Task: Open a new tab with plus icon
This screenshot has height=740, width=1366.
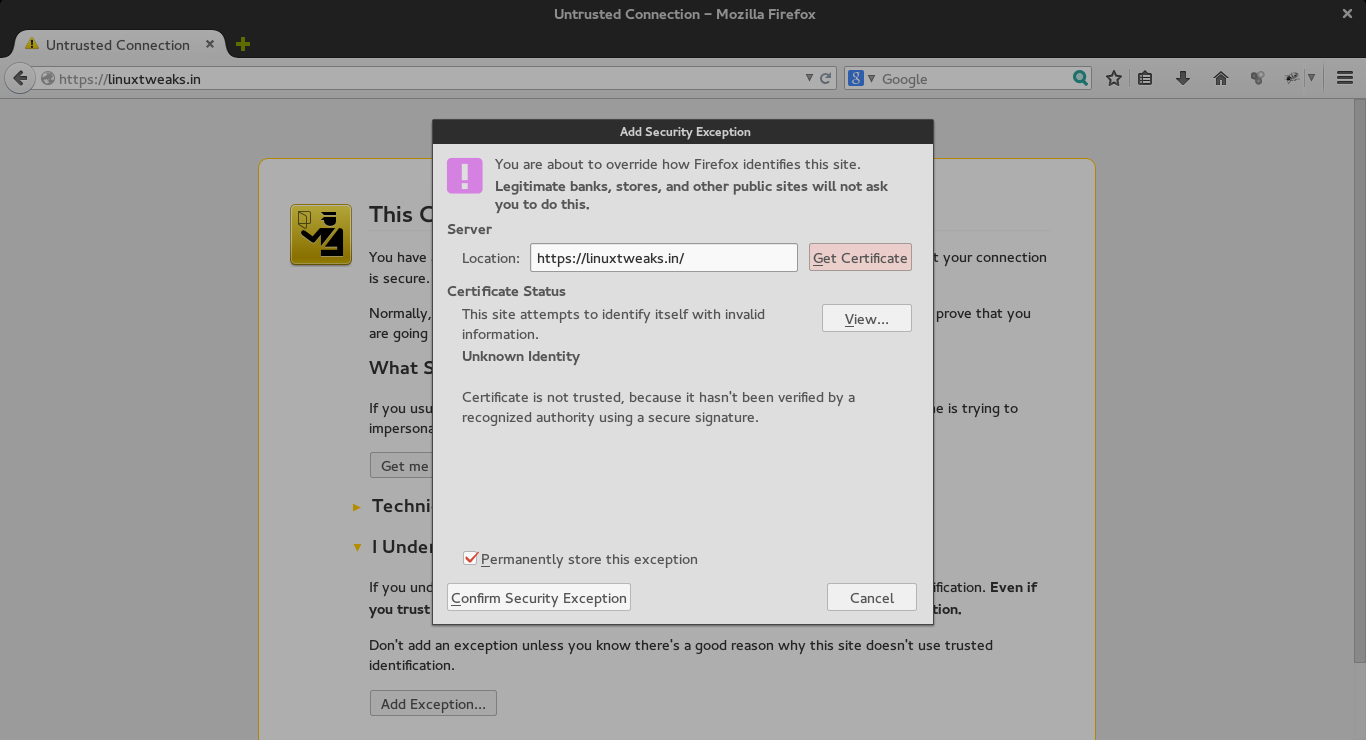Action: (242, 44)
